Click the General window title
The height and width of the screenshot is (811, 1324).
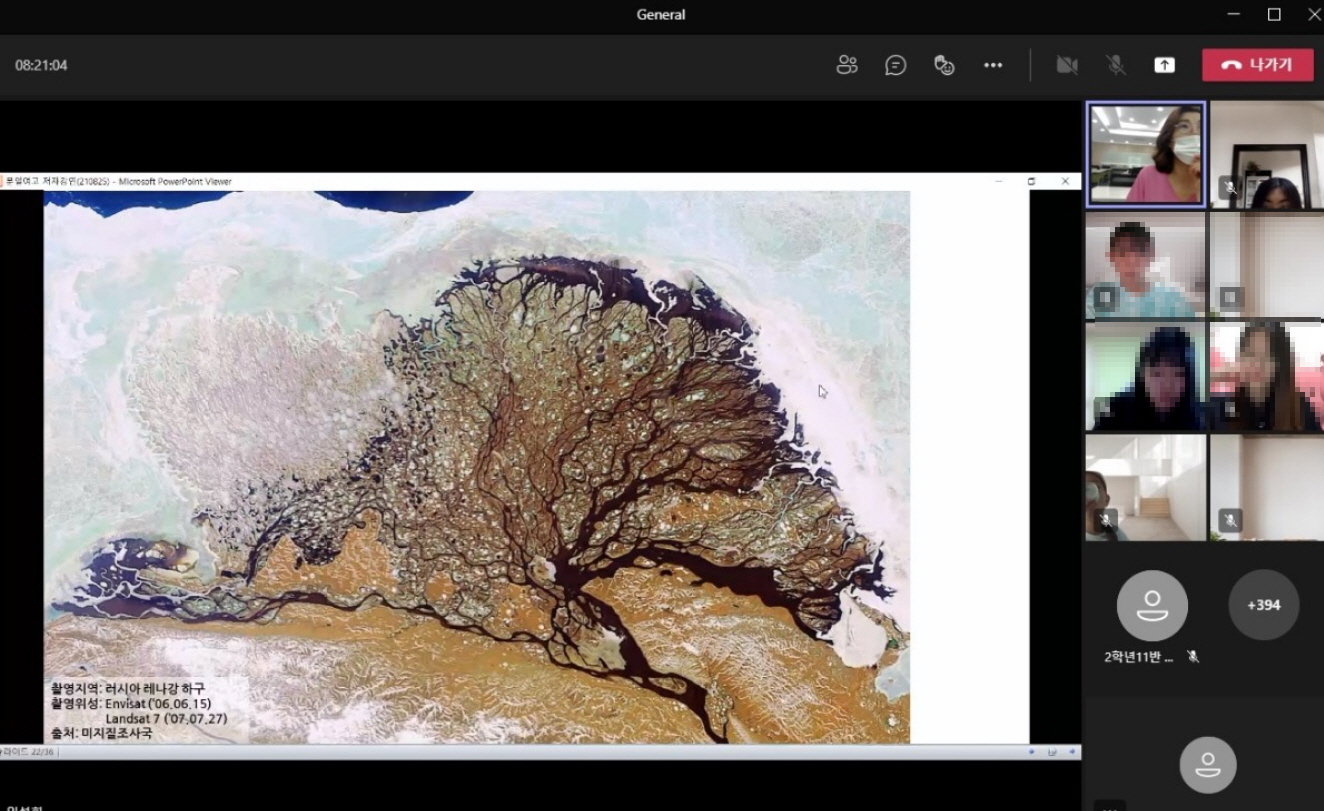[661, 14]
